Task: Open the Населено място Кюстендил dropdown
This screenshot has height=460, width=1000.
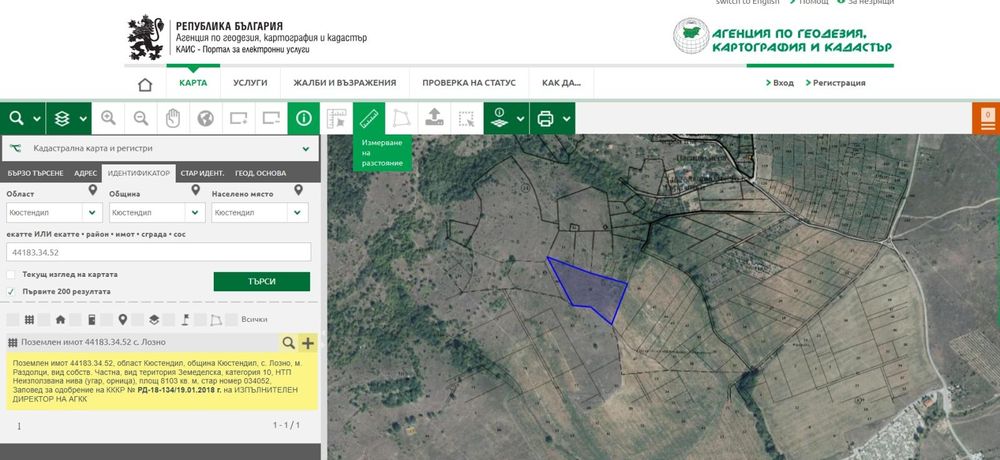Action: point(260,212)
